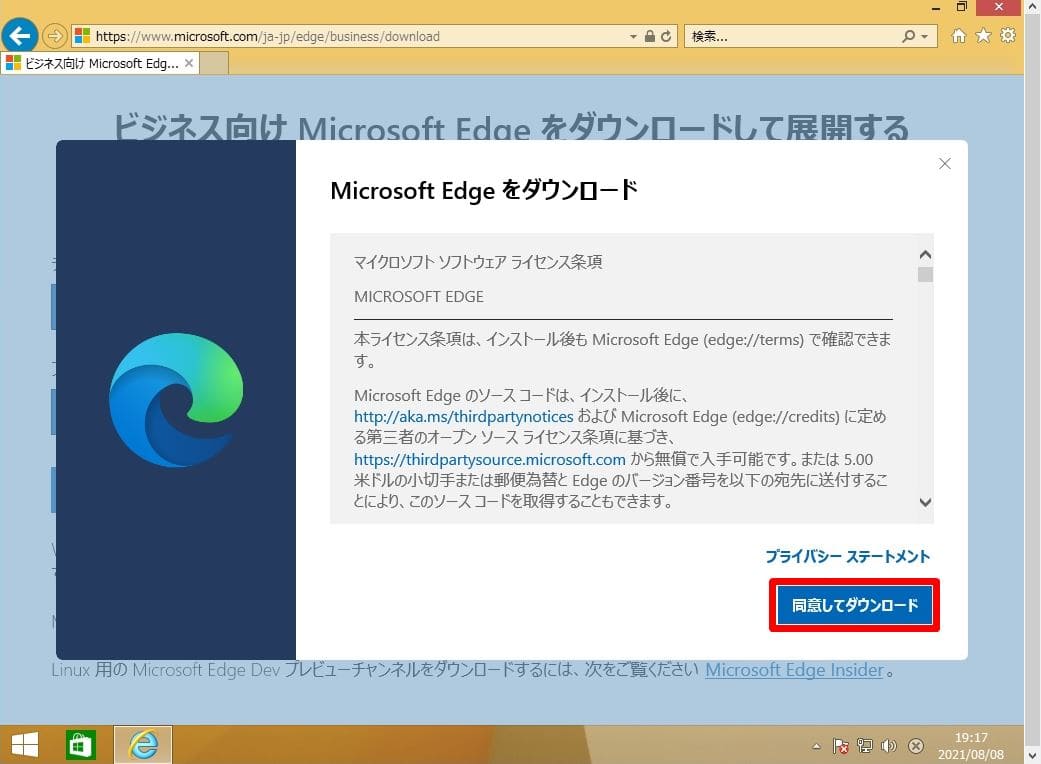Open the Windows Start button
Viewport: 1041px width, 764px height.
[x=25, y=745]
